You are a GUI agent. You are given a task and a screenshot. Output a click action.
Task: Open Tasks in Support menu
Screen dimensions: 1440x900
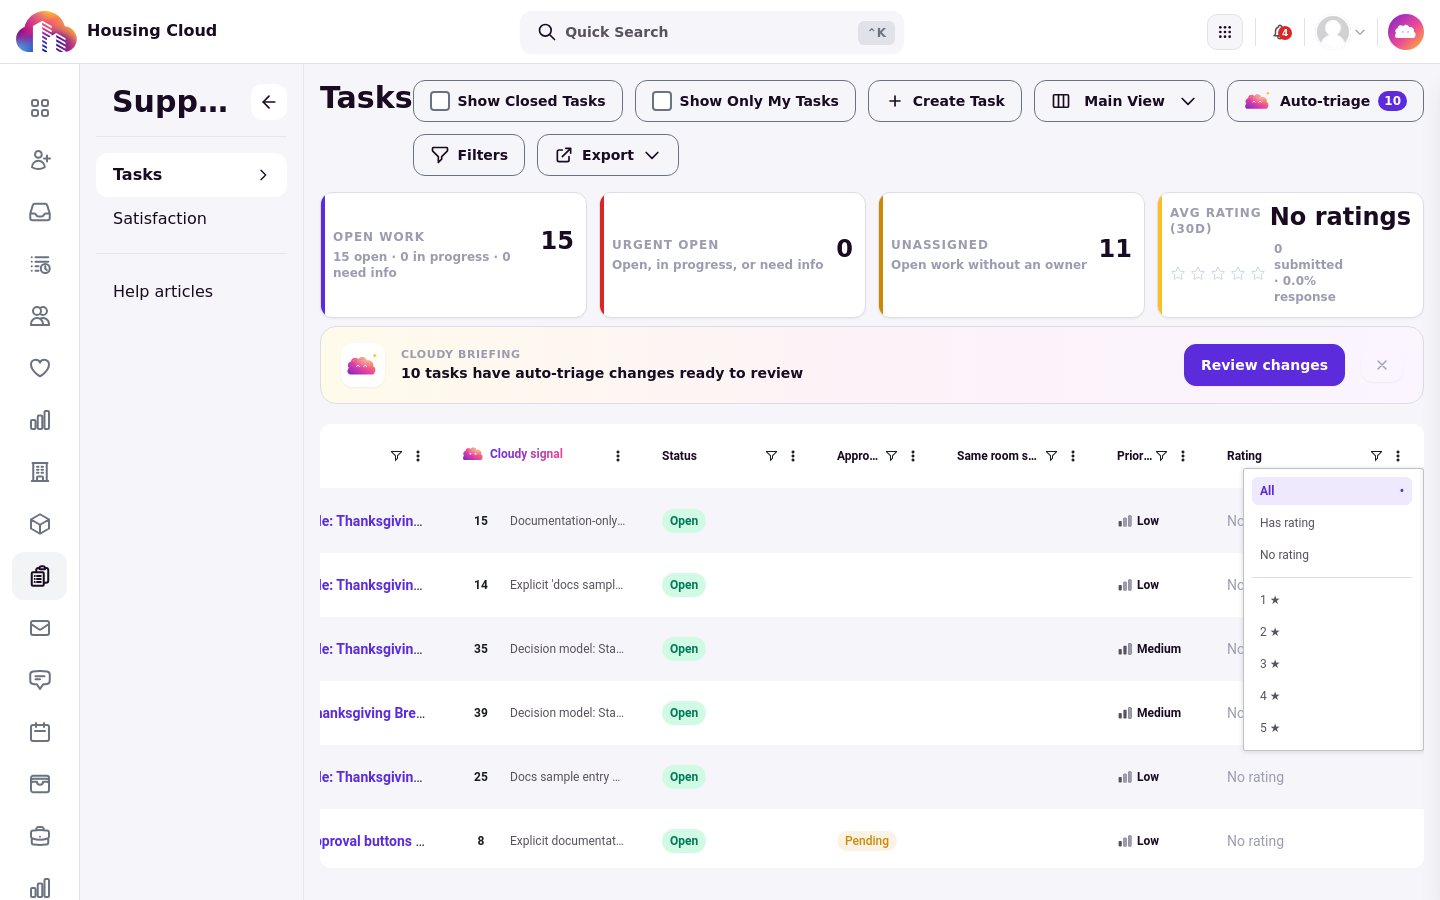191,175
